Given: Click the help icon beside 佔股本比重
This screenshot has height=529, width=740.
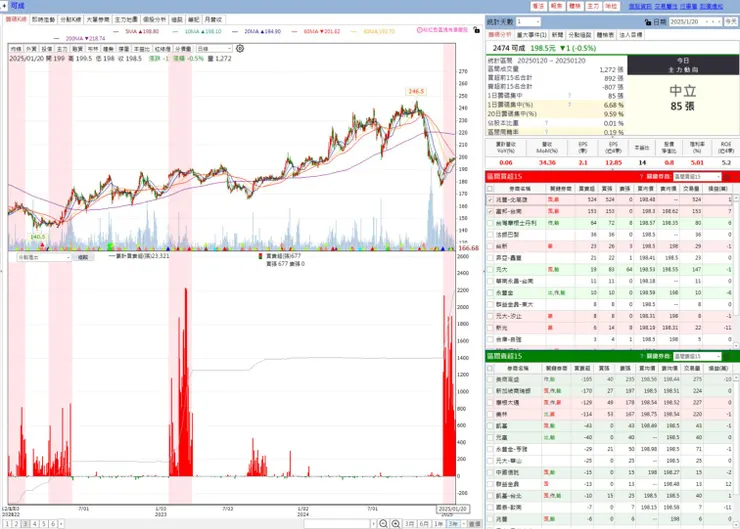Looking at the screenshot, I should [x=547, y=123].
